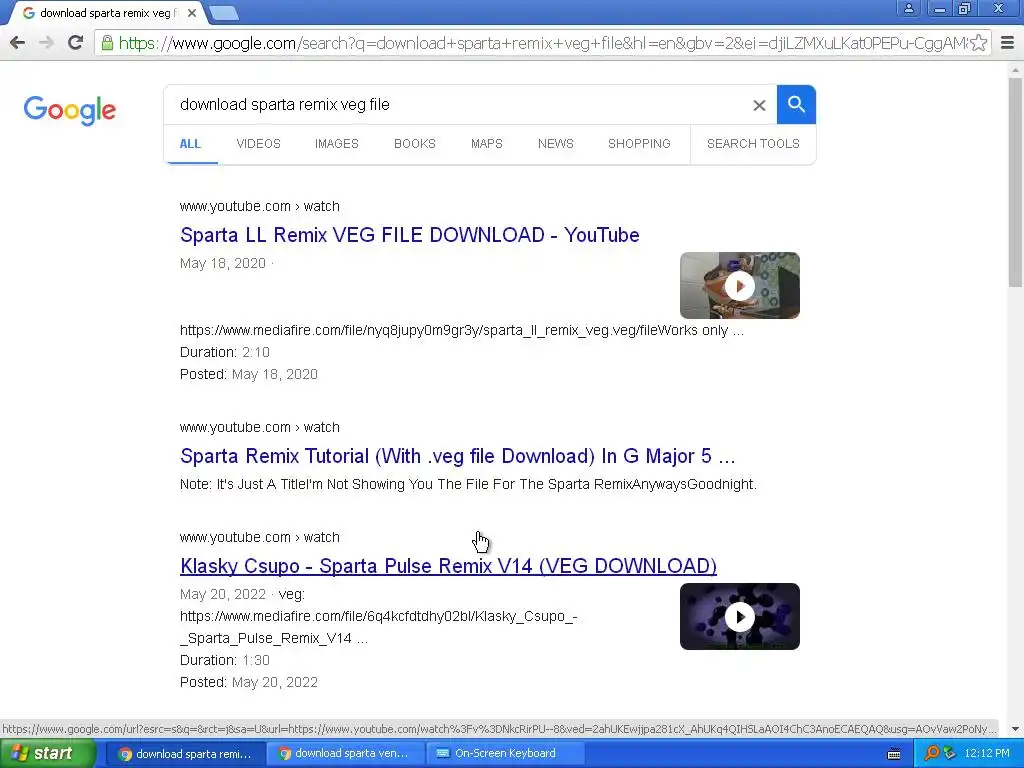The width and height of the screenshot is (1024, 768).
Task: Switch to the MAPS results tab
Action: point(487,144)
